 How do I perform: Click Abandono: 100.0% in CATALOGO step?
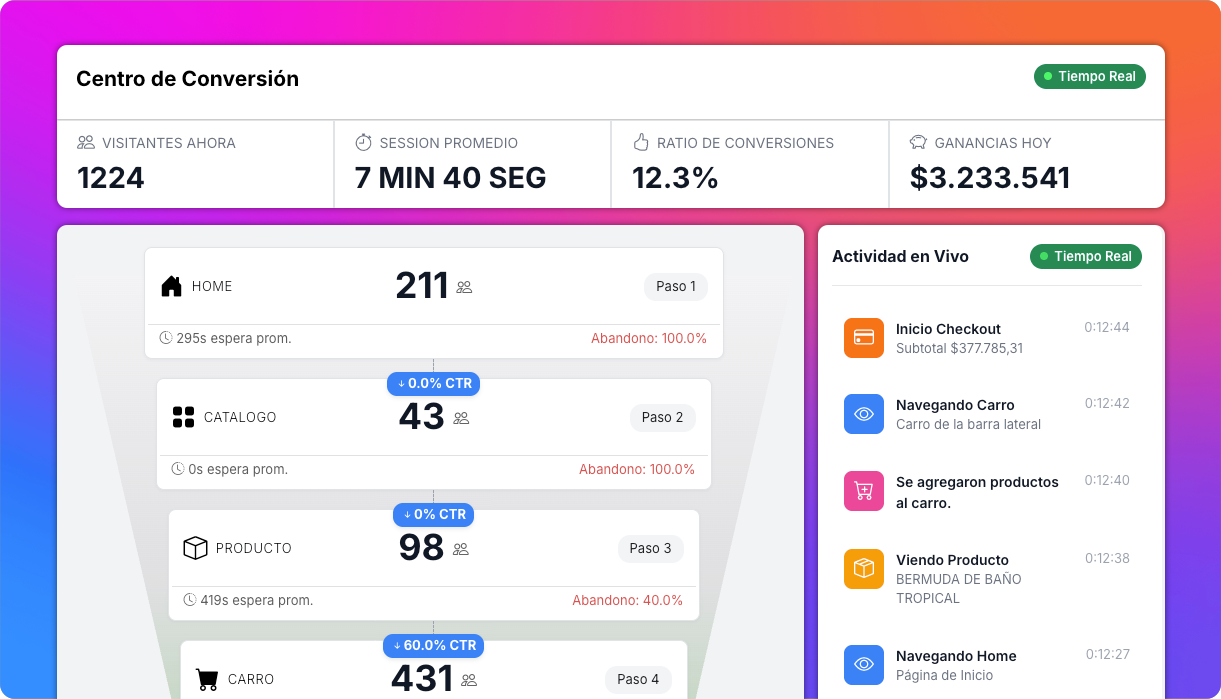click(637, 470)
